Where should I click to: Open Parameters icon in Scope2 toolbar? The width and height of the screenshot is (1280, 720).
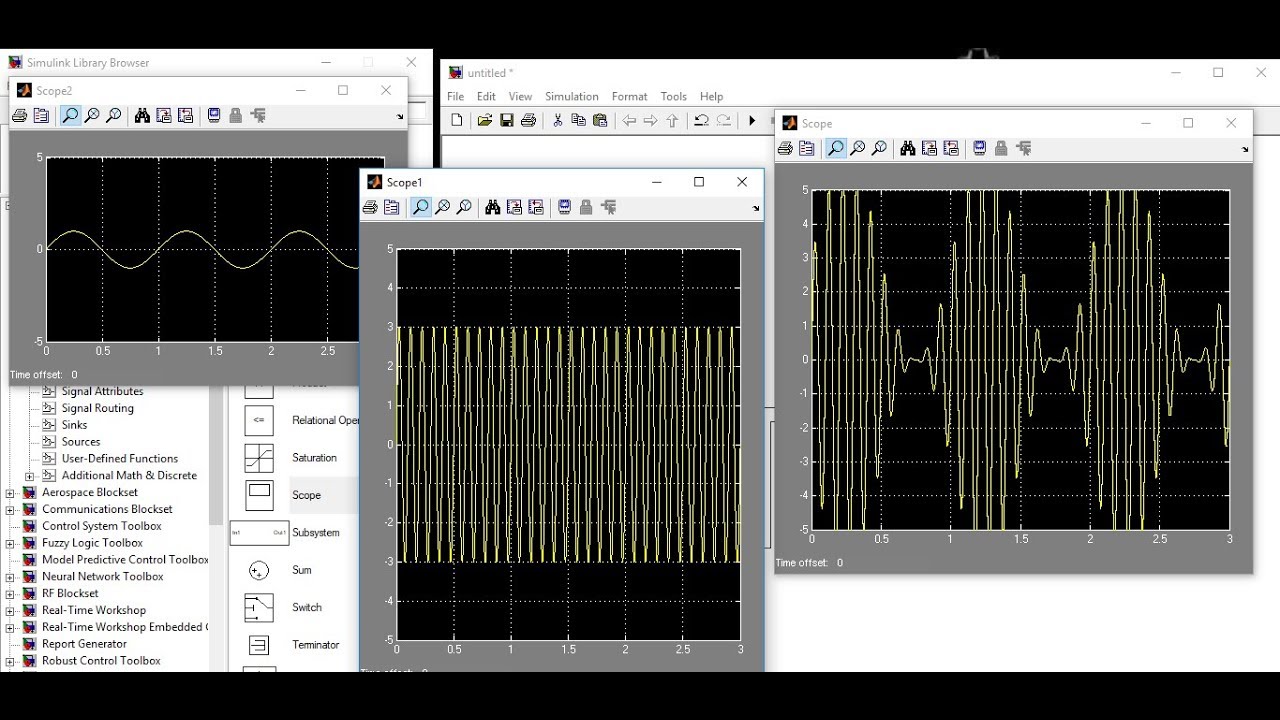coord(41,116)
